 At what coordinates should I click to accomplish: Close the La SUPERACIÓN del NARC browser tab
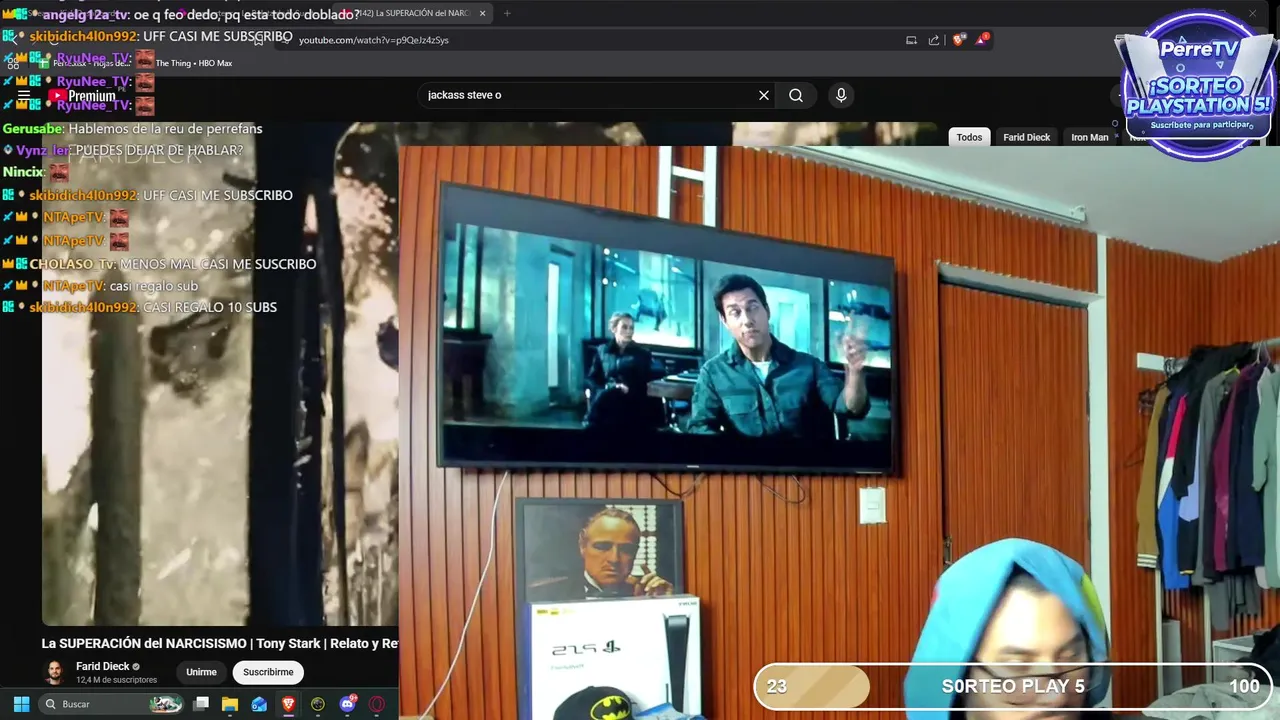(482, 13)
